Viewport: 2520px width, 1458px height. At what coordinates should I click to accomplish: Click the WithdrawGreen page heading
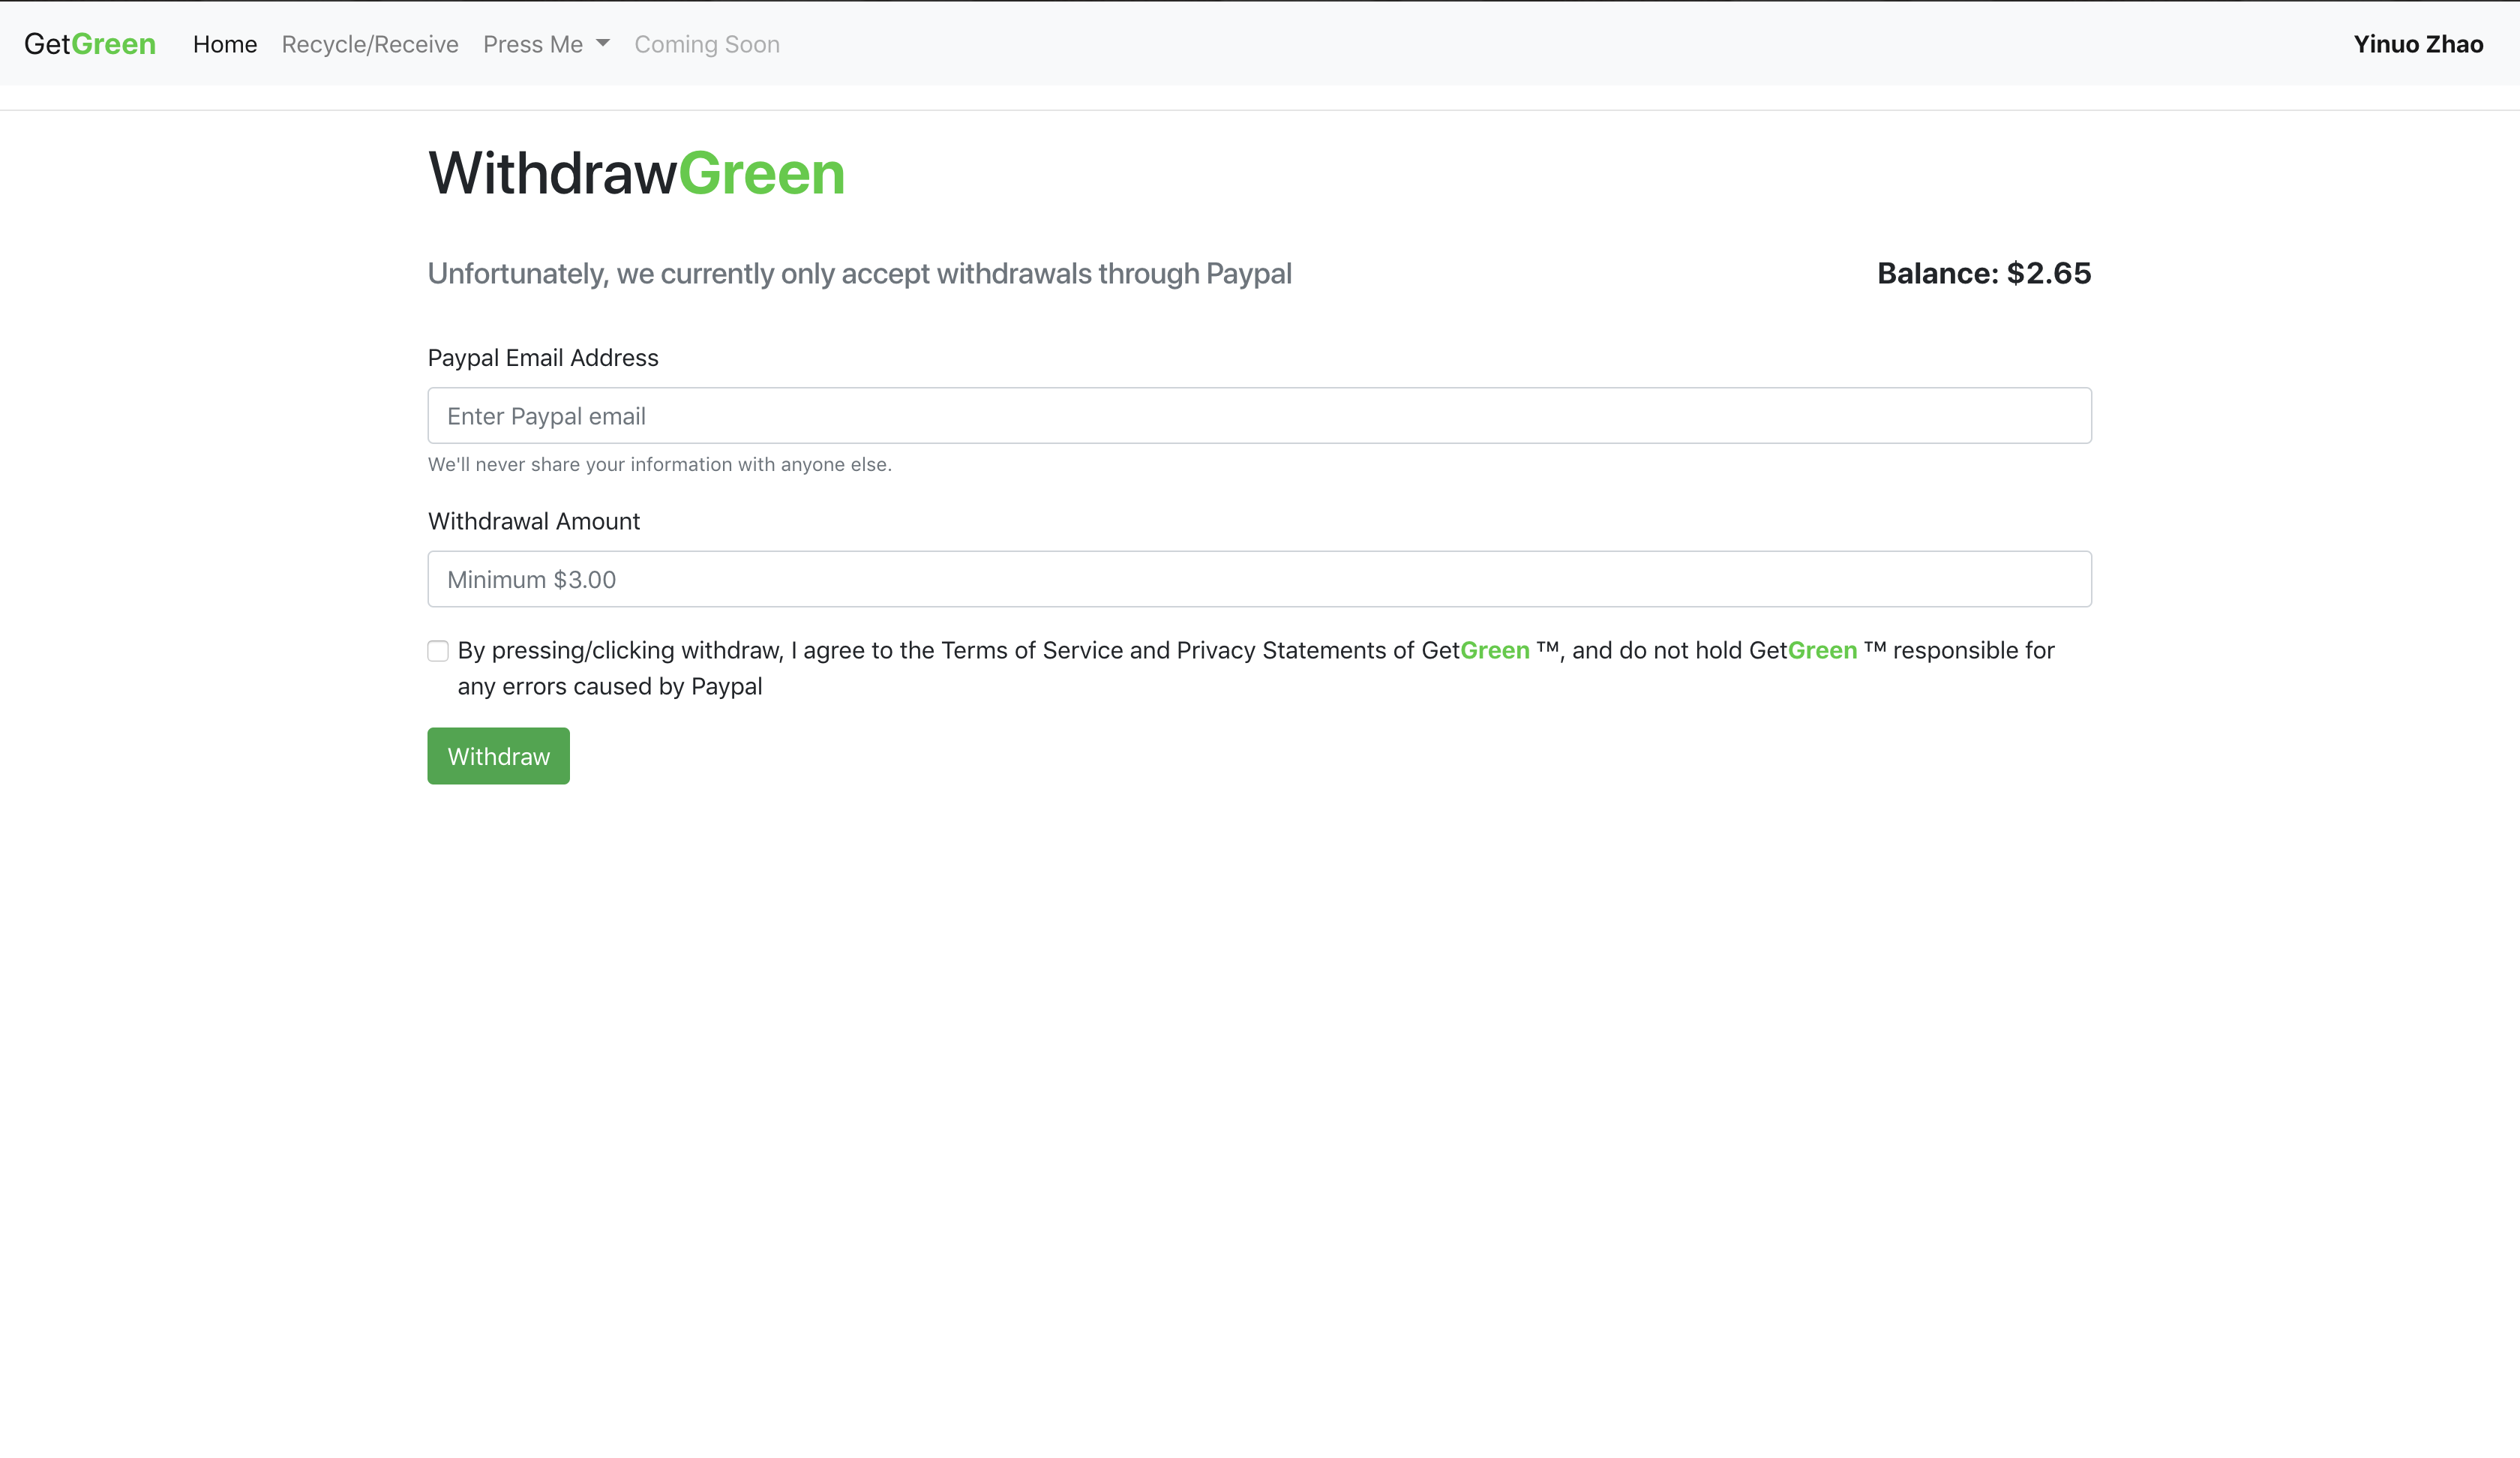click(x=636, y=173)
